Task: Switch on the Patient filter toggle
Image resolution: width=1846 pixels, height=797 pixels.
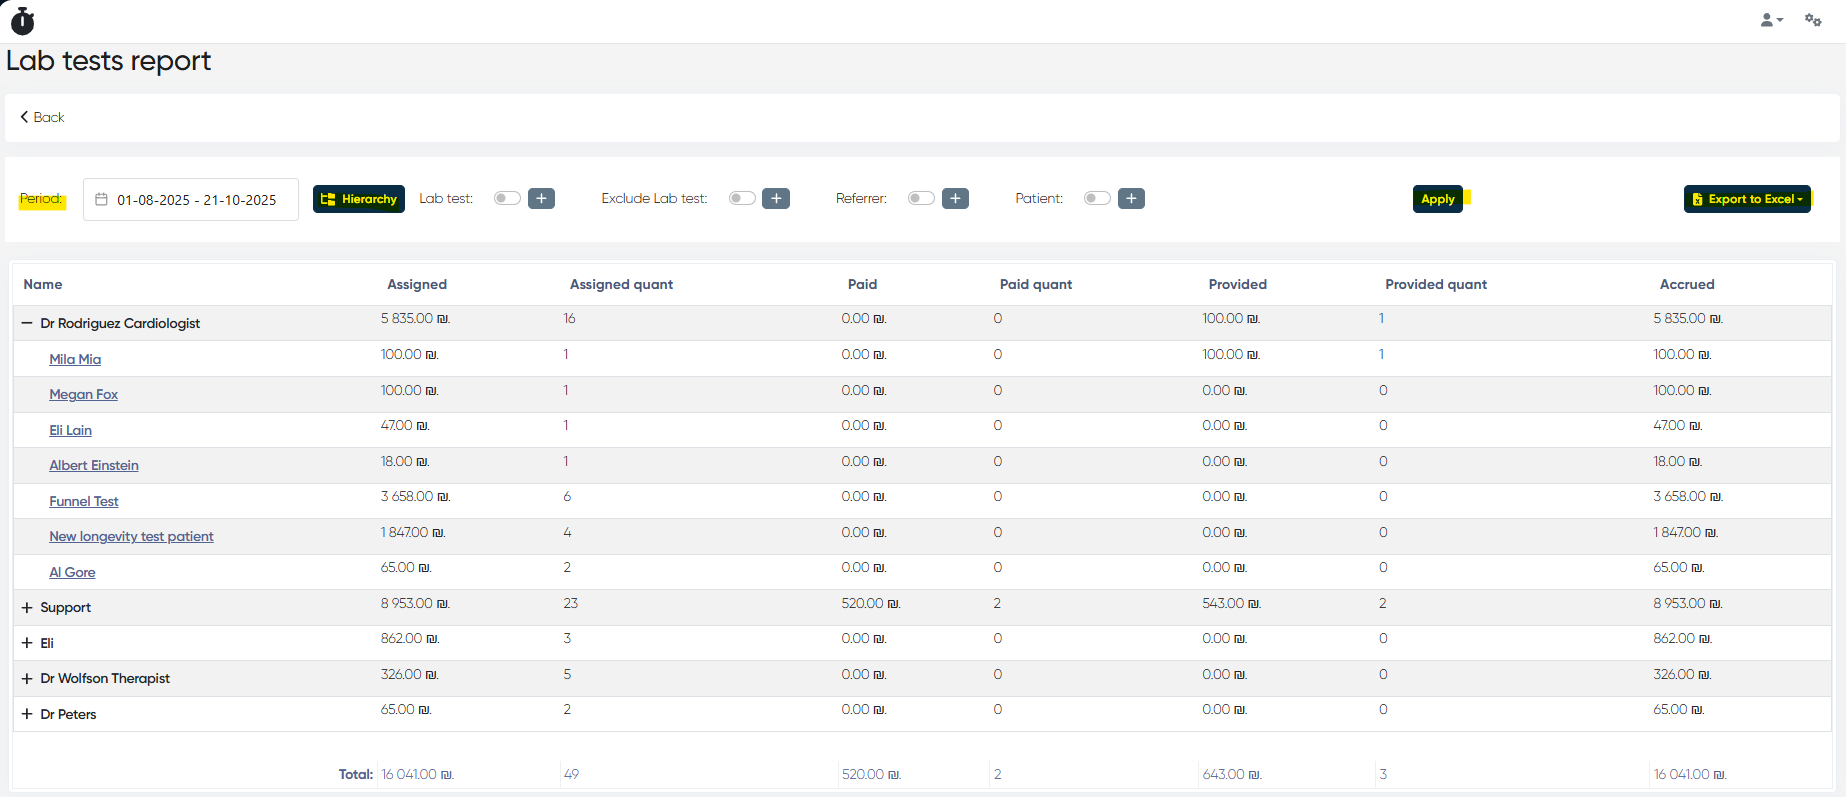Action: pos(1097,198)
